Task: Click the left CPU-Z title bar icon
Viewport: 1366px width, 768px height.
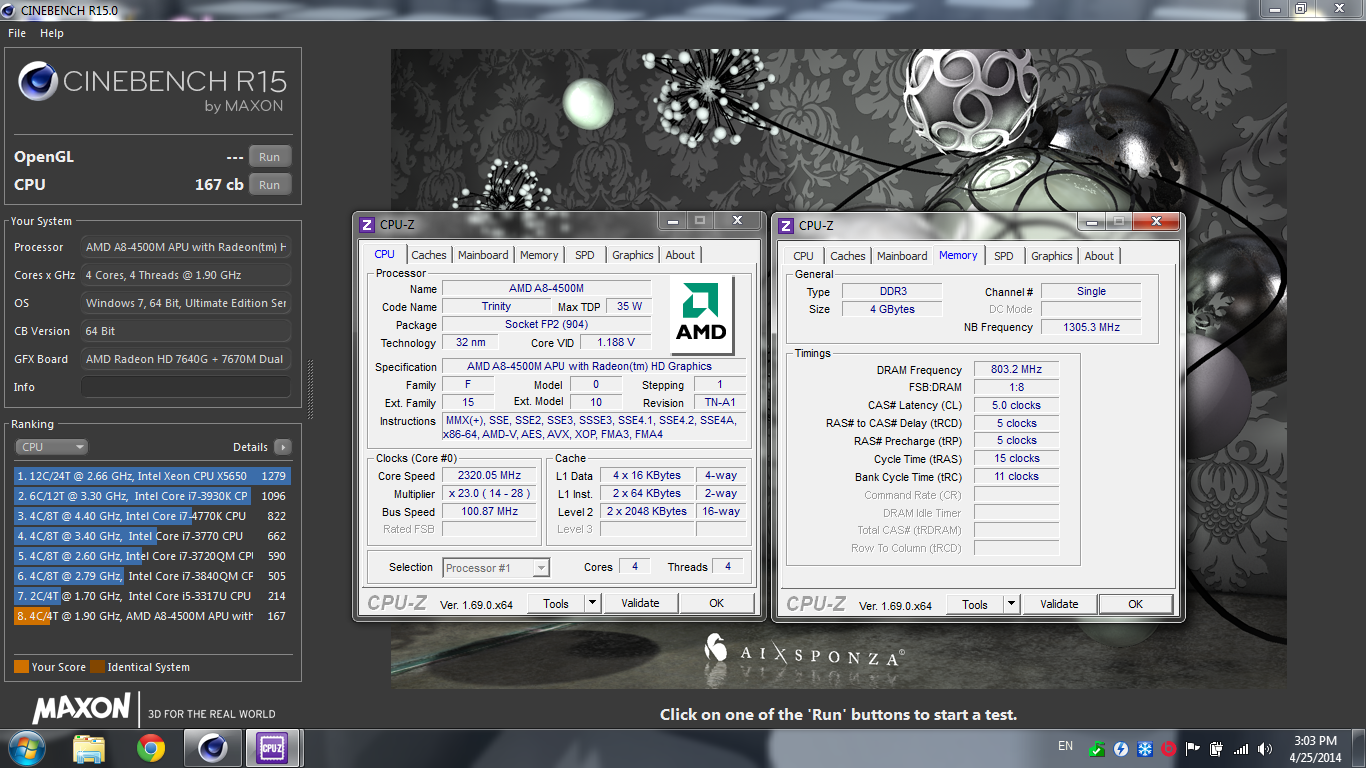Action: (x=367, y=225)
